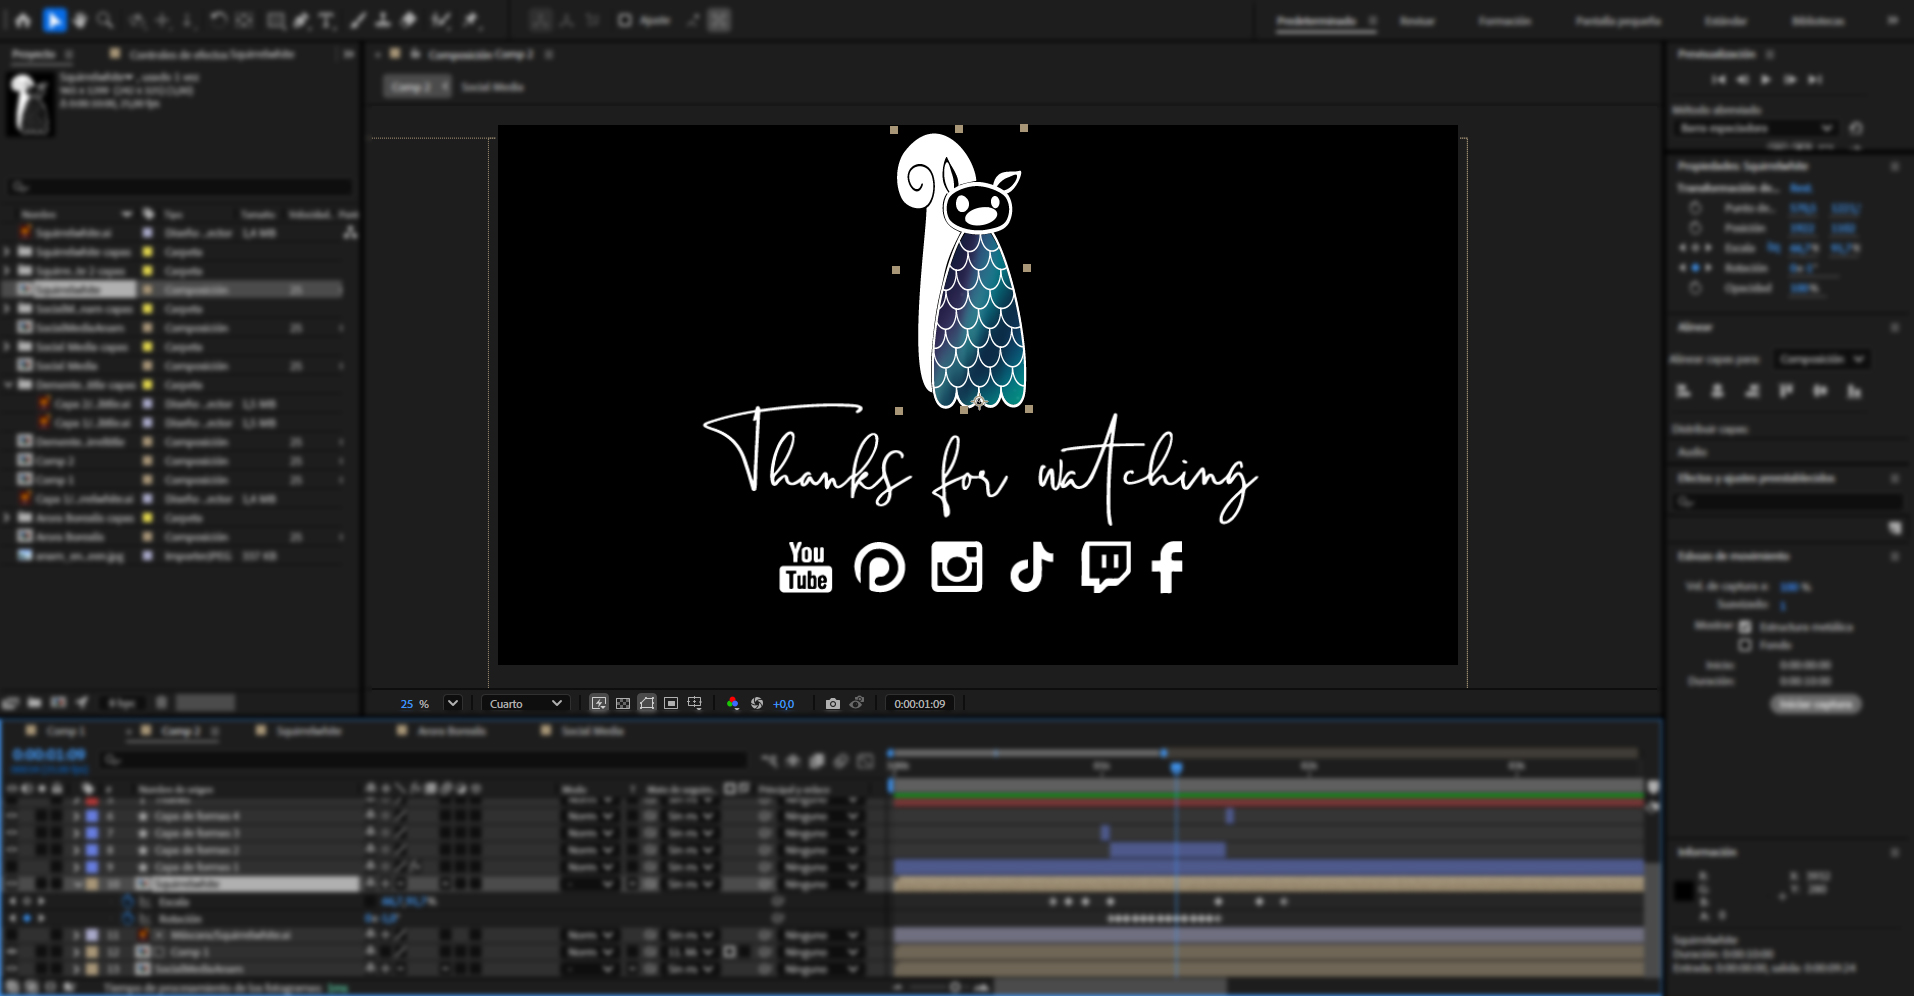Take a snapshot of the composition view
Screen dimensions: 1914x996
833,703
